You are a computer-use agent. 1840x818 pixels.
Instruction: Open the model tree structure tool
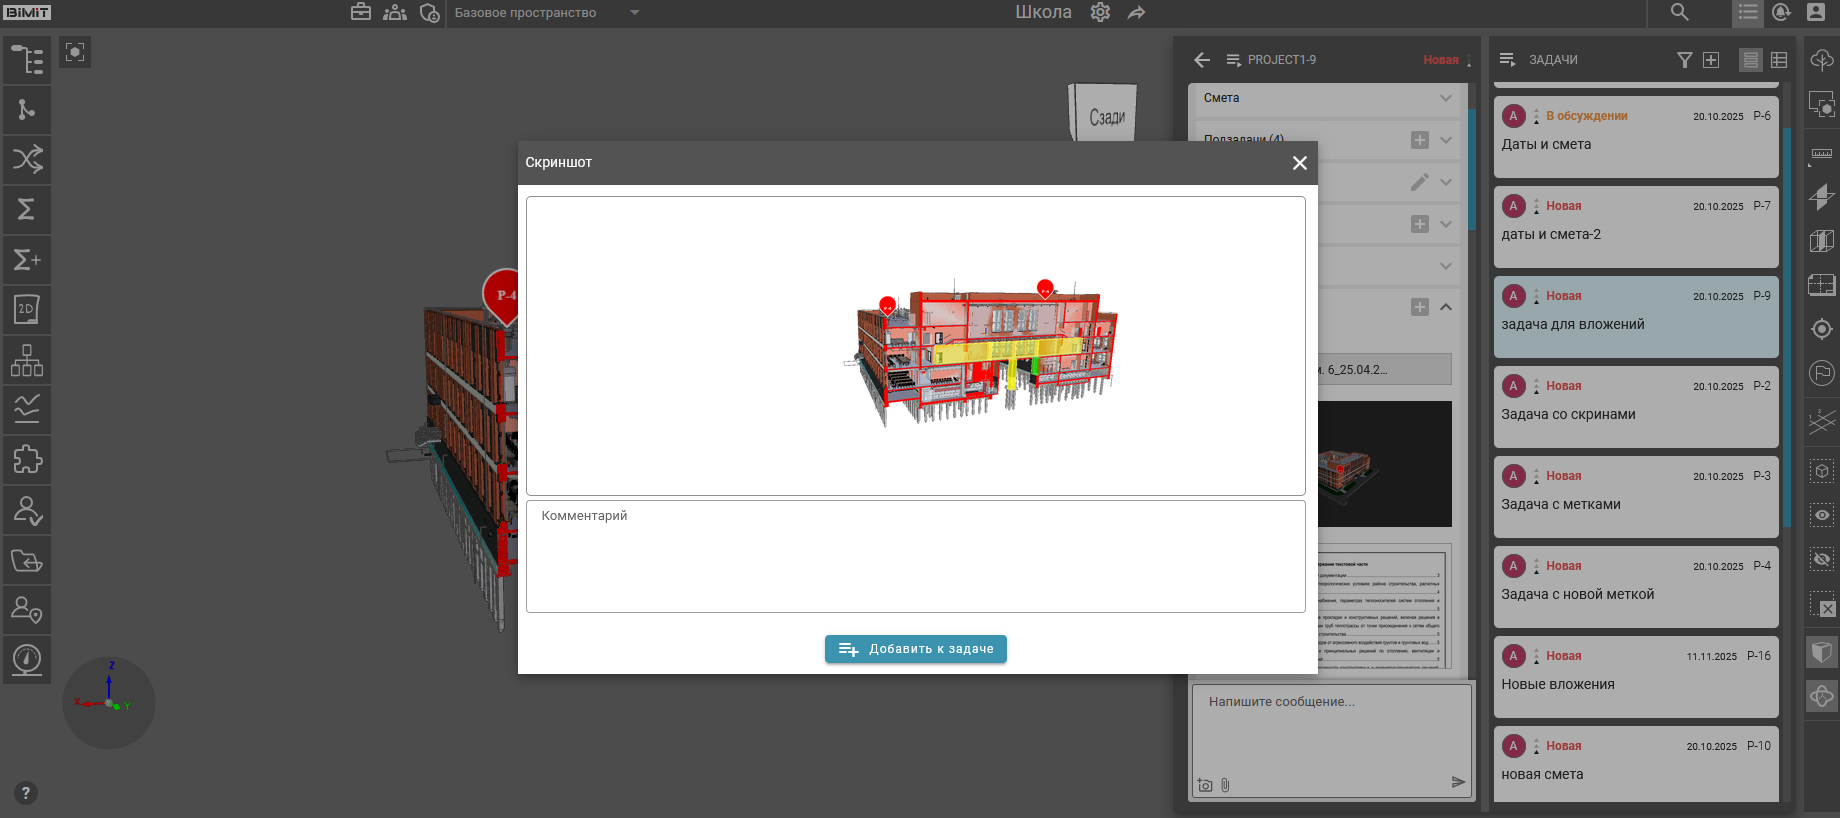[27, 60]
